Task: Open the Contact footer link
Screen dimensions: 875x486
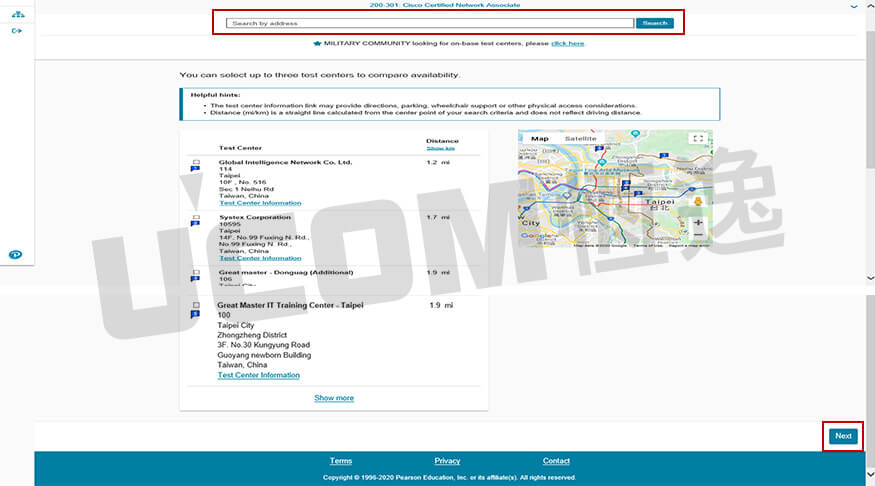Action: click(x=556, y=461)
